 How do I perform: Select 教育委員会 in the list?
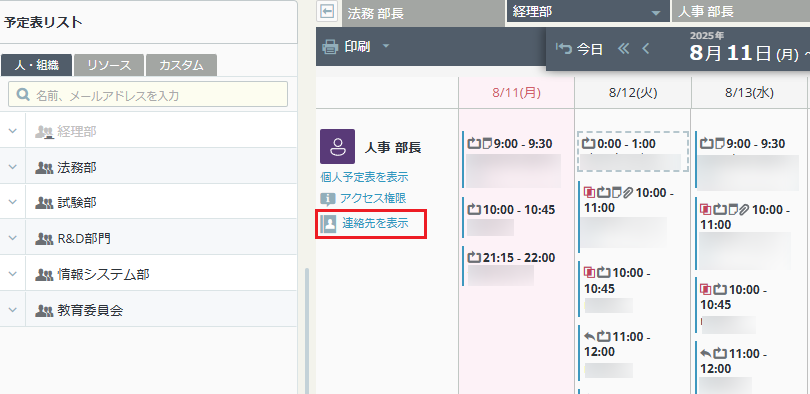(90, 310)
